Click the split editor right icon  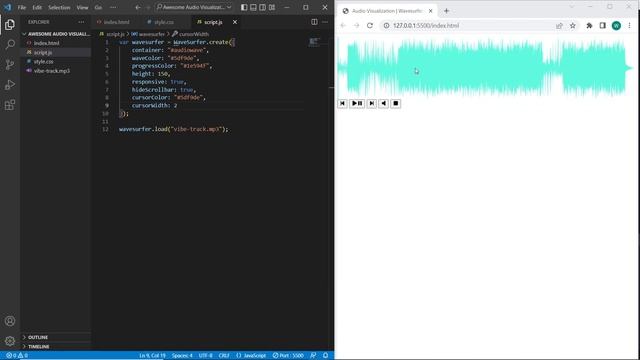(314, 22)
